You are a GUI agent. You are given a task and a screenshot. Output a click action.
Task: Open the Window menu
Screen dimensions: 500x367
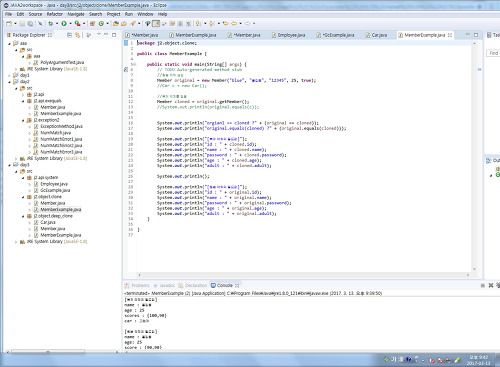[x=145, y=14]
